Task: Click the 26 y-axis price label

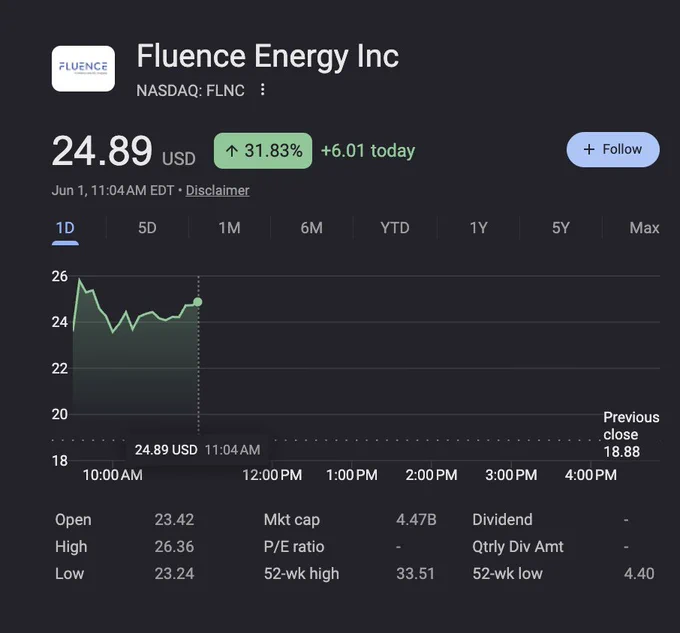Action: click(x=60, y=276)
